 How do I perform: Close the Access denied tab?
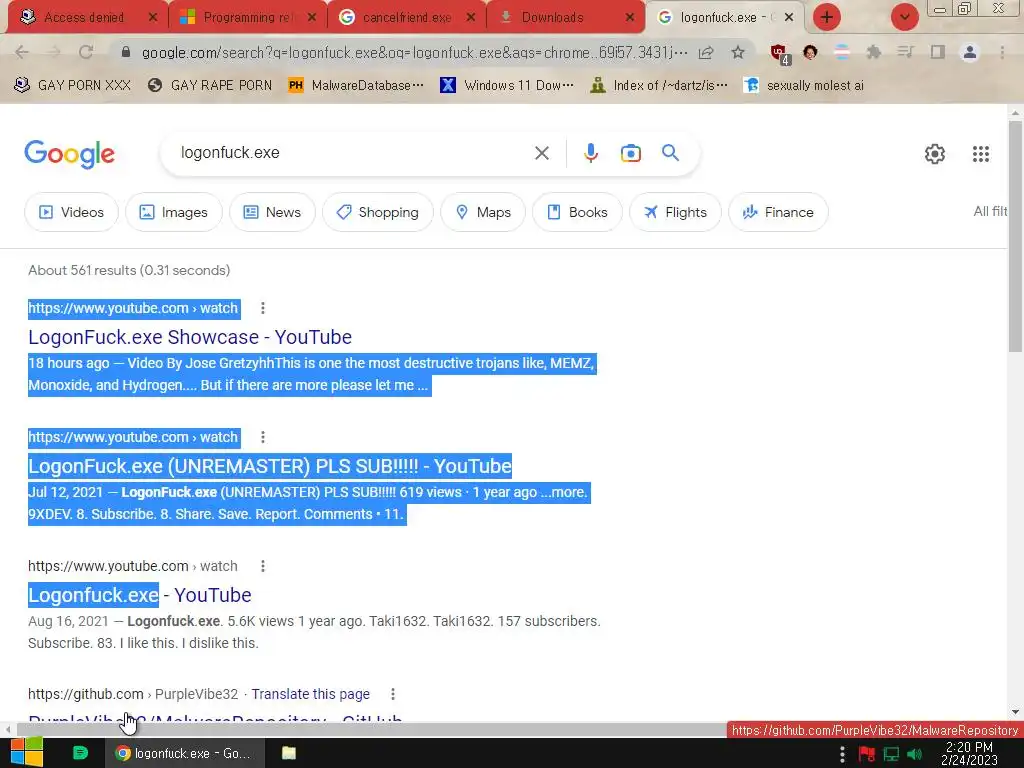coord(153,17)
